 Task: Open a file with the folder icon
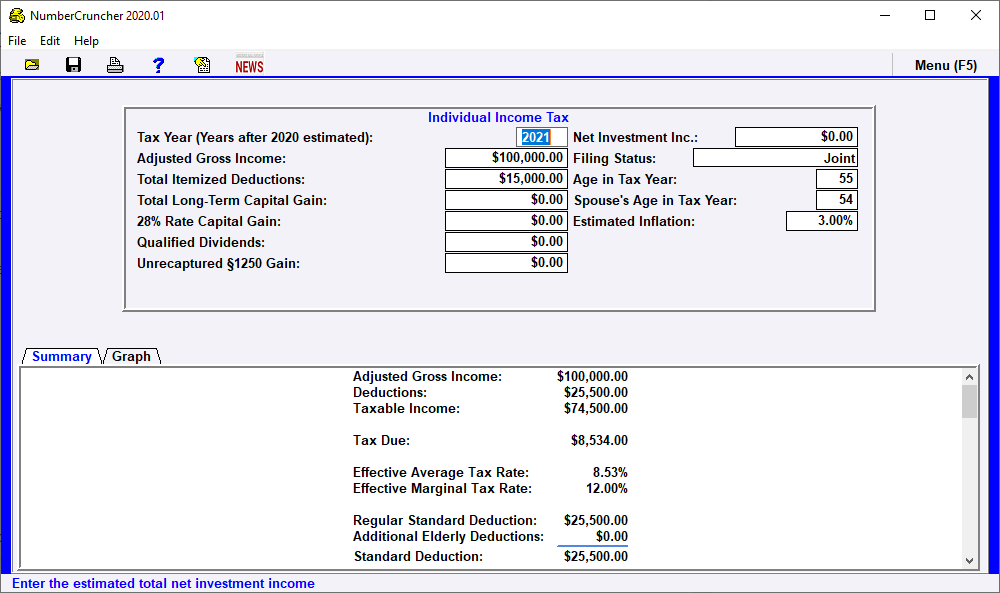32,65
